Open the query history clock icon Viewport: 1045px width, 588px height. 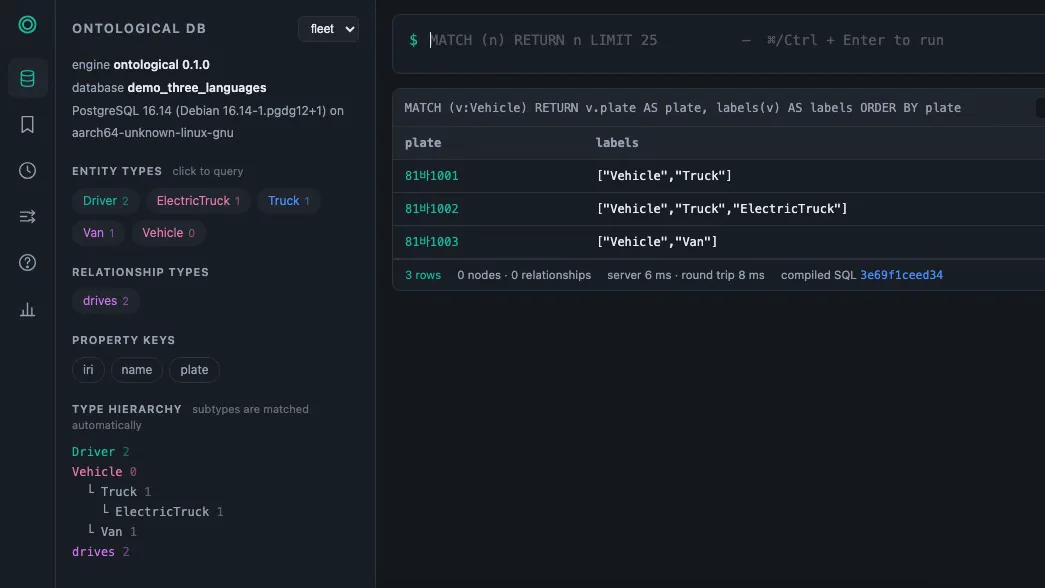tap(27, 171)
